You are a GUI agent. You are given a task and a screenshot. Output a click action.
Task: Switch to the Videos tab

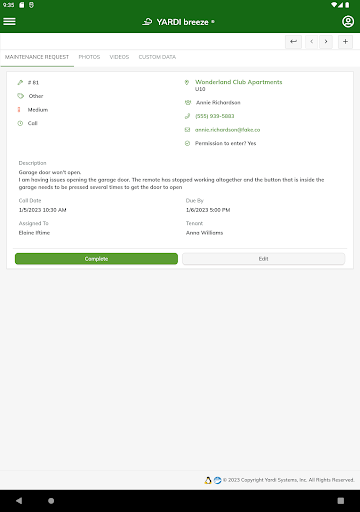tap(119, 57)
